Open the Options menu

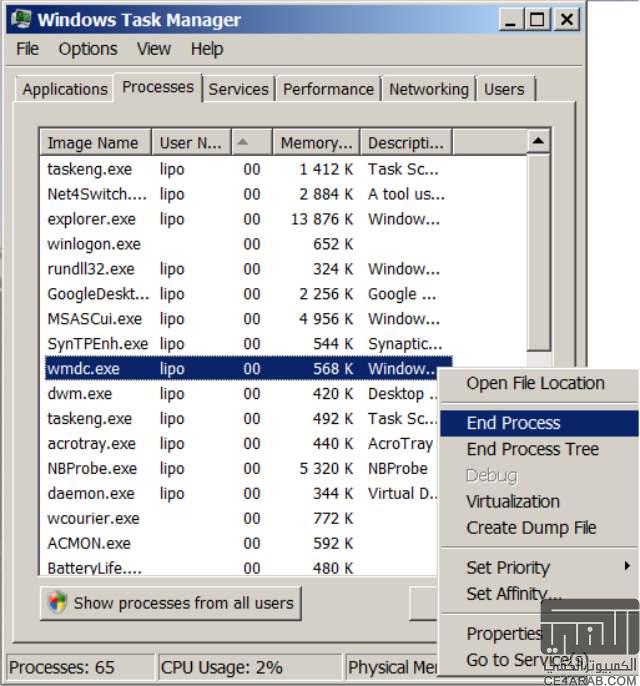[88, 49]
